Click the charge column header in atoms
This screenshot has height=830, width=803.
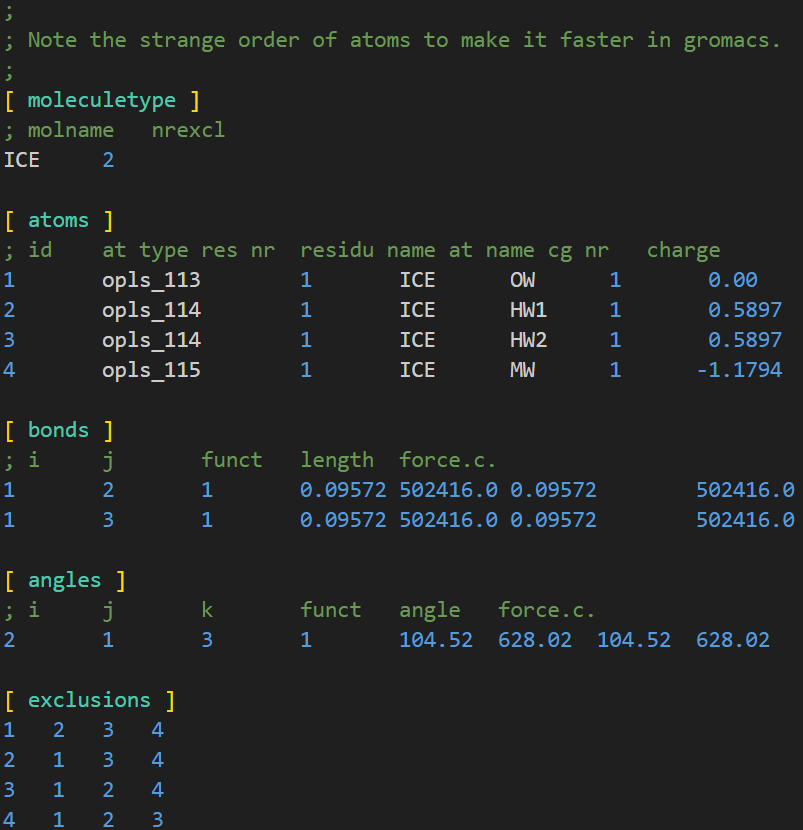coord(683,250)
